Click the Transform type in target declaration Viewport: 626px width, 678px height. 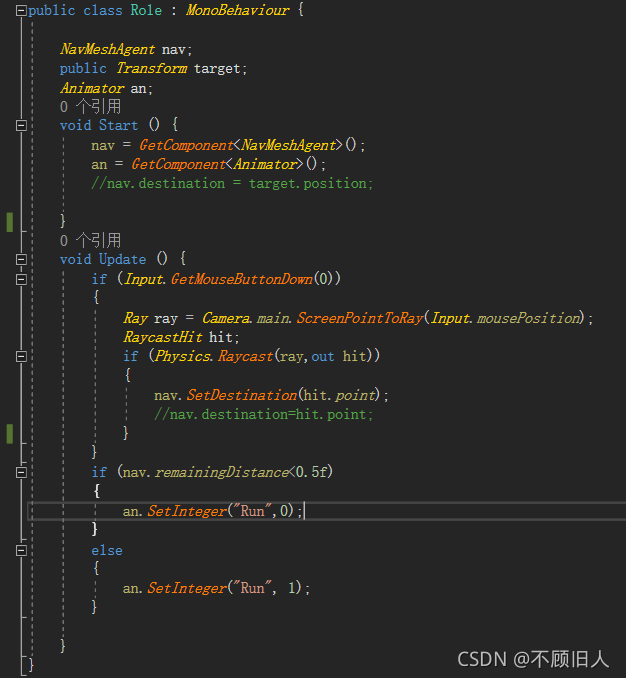pos(152,69)
